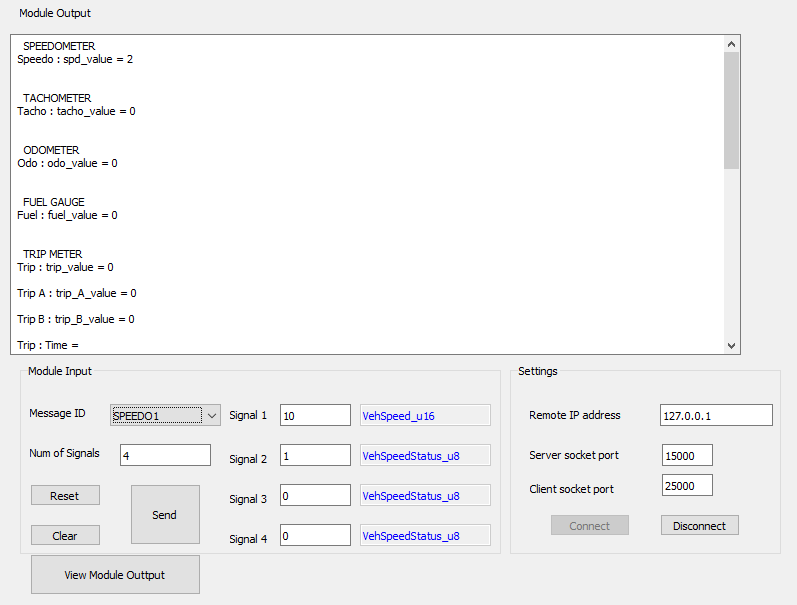This screenshot has height=605, width=797.
Task: Edit the Num of Signals field
Action: [165, 456]
